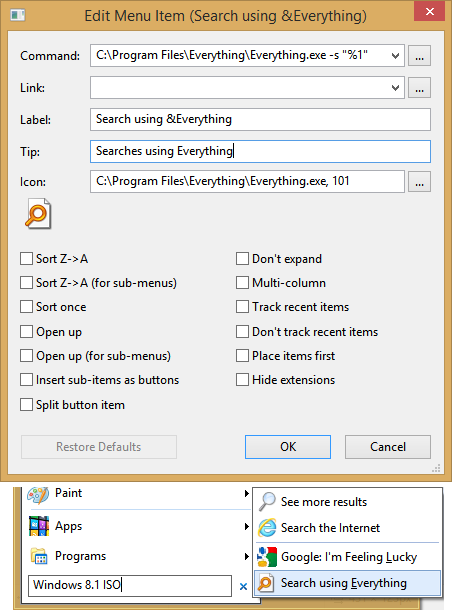Enable the Sort once checkbox
Screen dimensions: 452x614
click(26, 307)
